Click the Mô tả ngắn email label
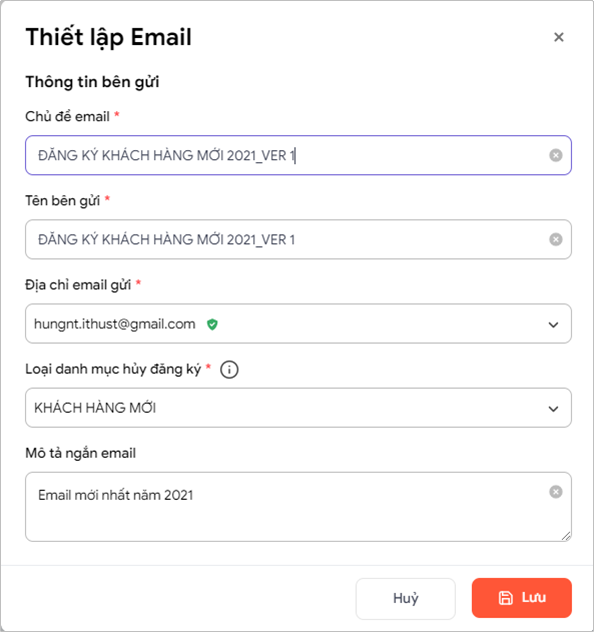Image resolution: width=594 pixels, height=632 pixels. (81, 453)
